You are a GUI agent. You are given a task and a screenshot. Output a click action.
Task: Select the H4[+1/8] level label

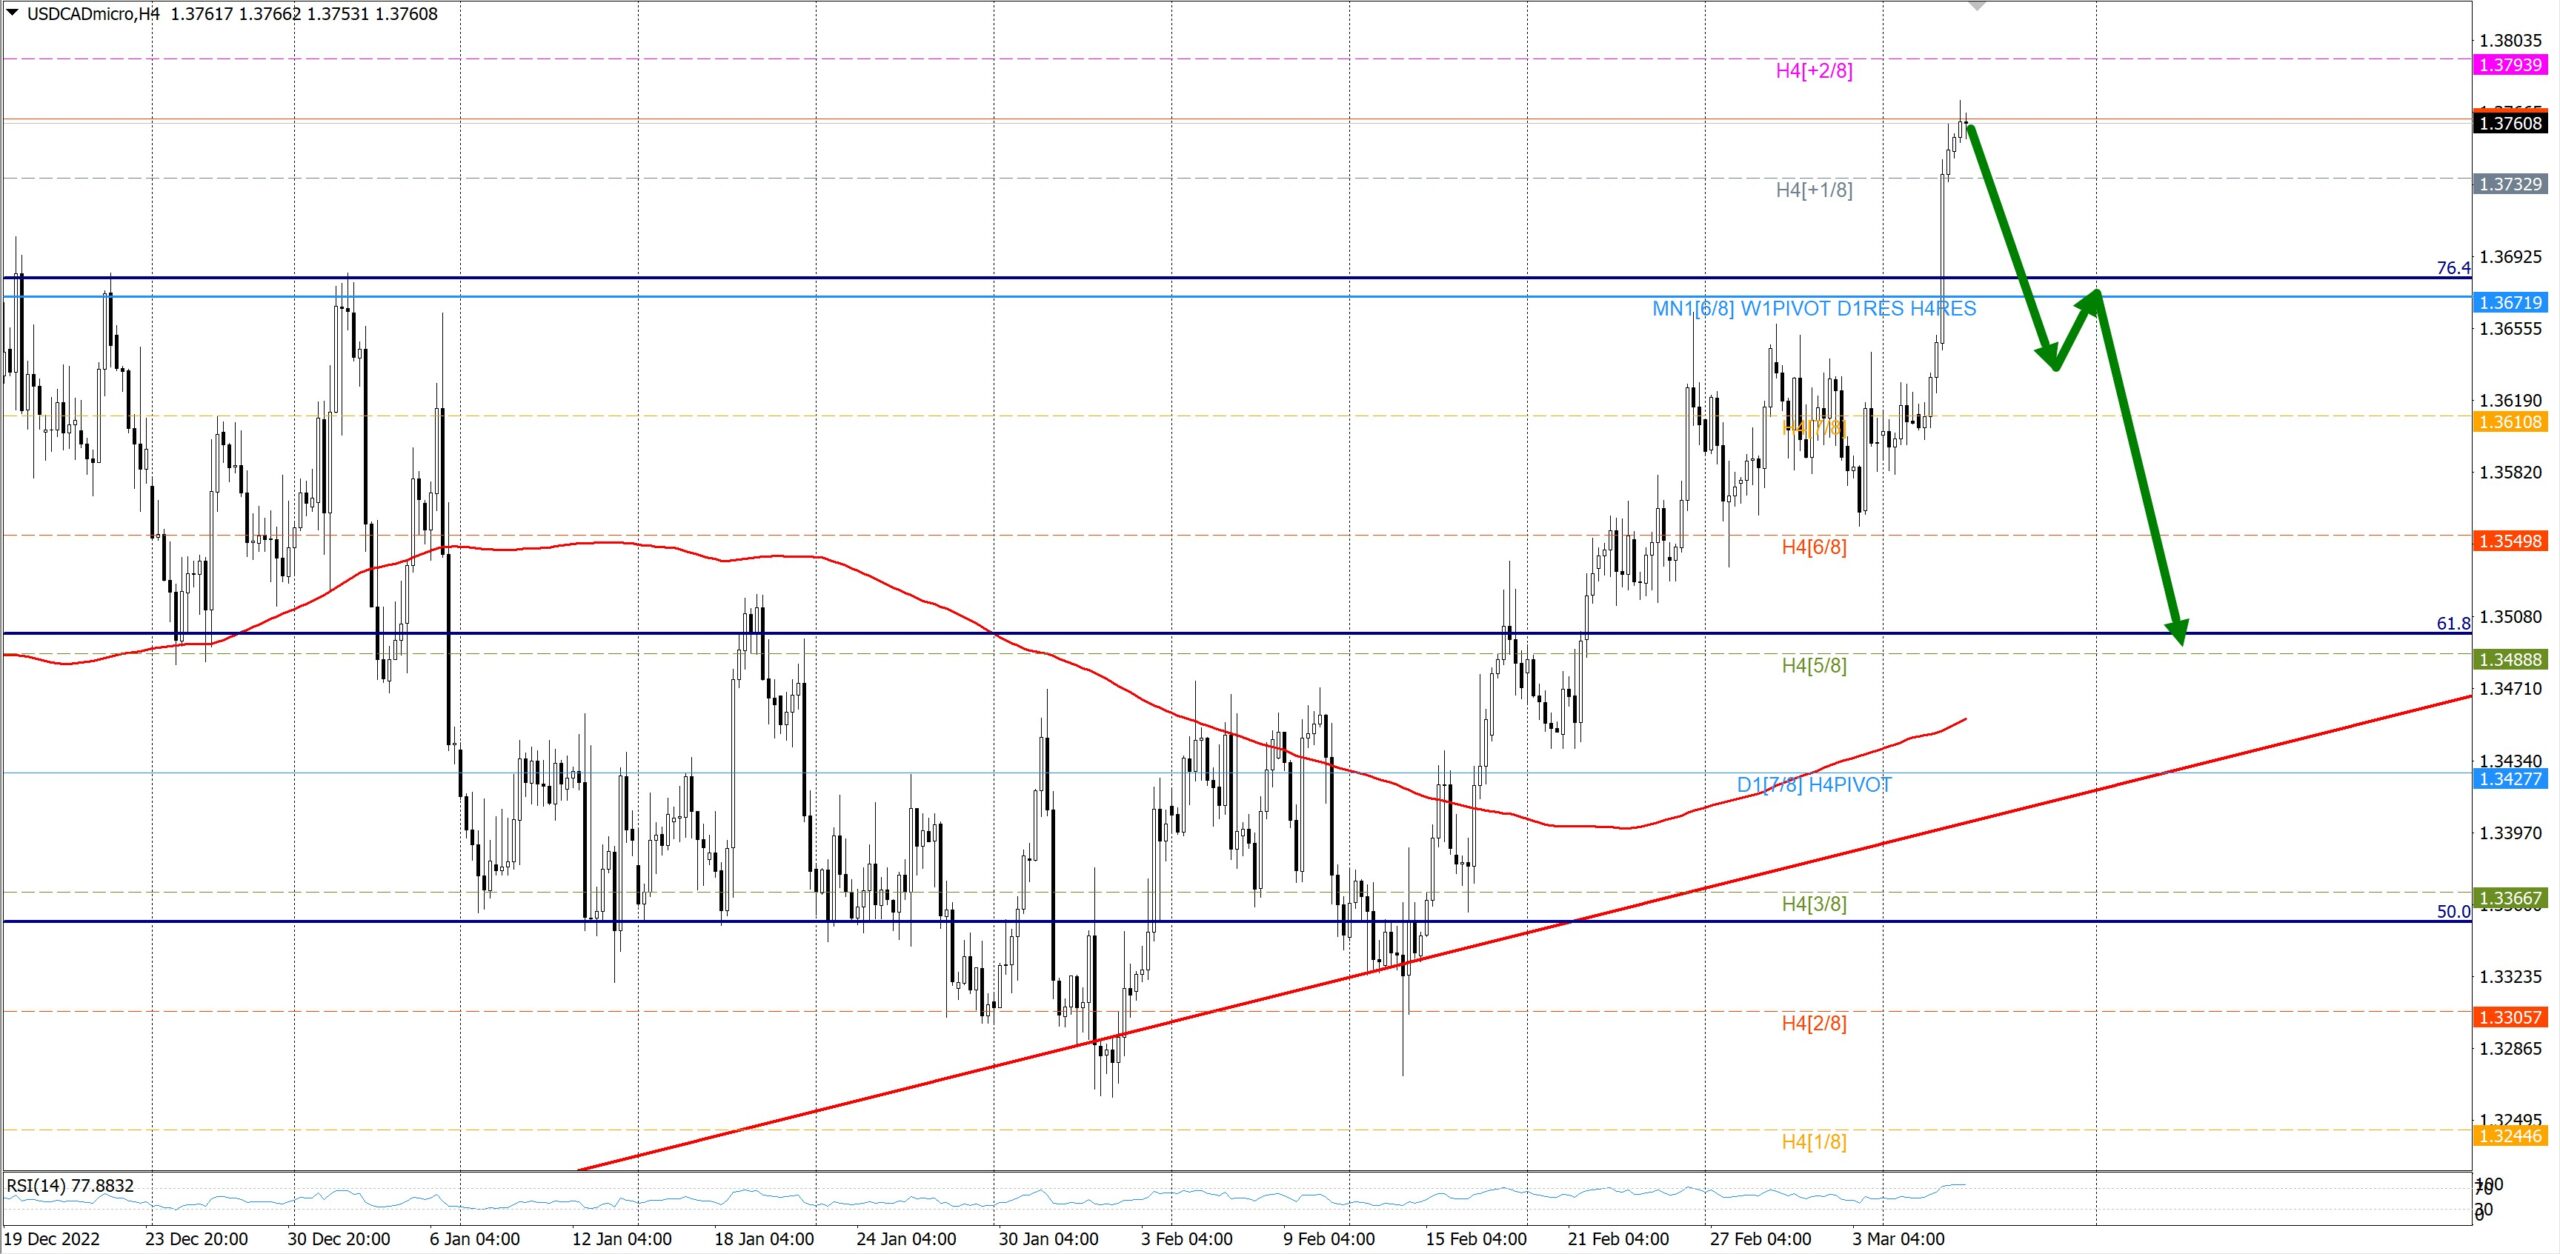(1813, 190)
